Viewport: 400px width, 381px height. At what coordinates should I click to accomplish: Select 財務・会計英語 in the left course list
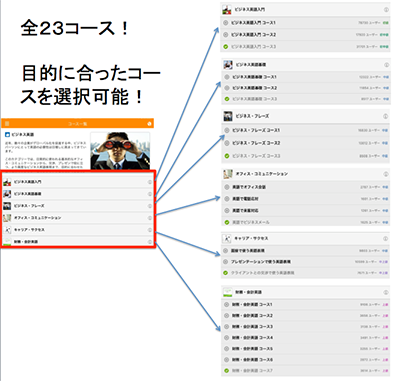[x=78, y=242]
